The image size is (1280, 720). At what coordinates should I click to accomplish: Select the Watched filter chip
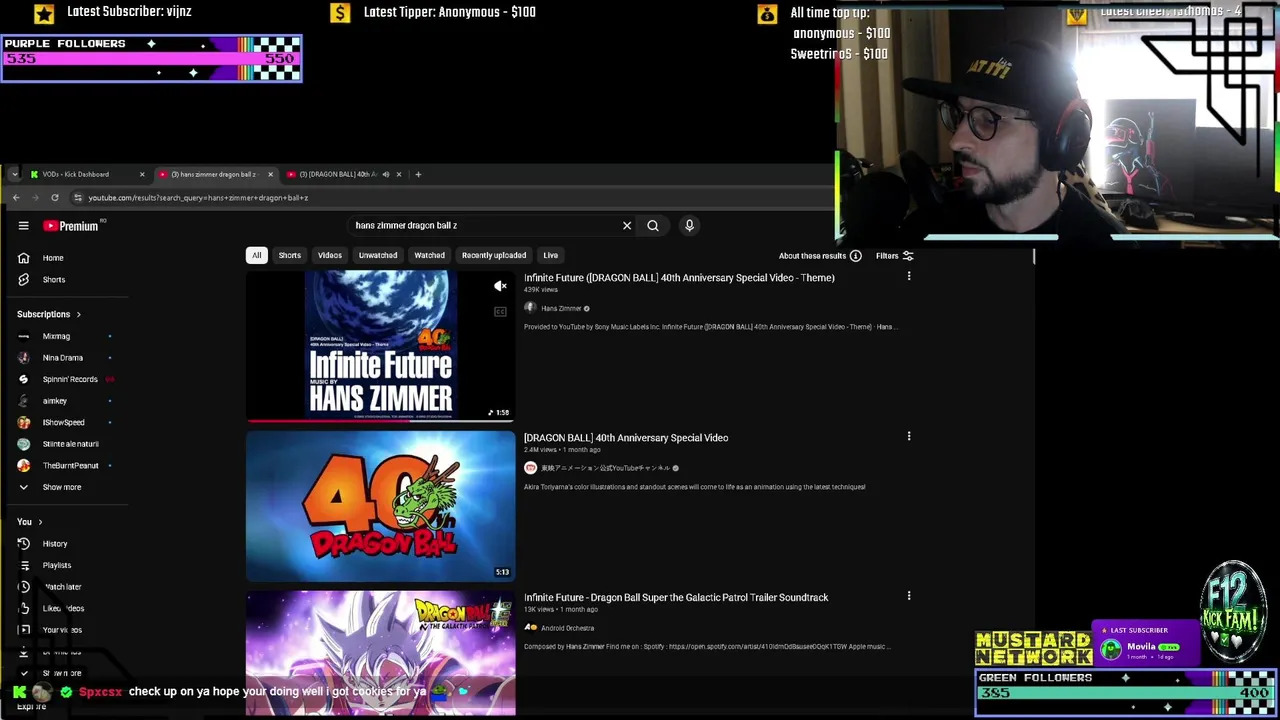[x=430, y=256]
